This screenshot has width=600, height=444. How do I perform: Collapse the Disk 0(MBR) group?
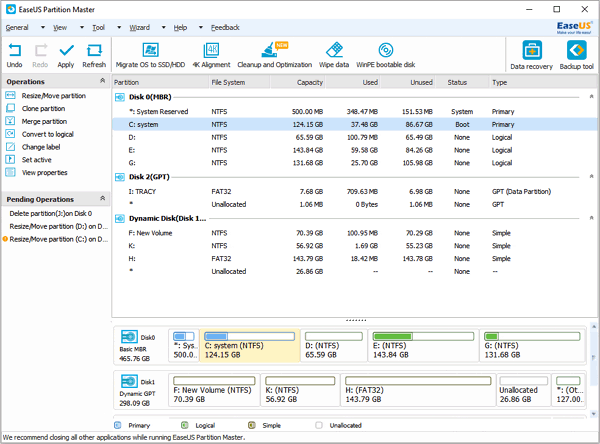pos(591,96)
